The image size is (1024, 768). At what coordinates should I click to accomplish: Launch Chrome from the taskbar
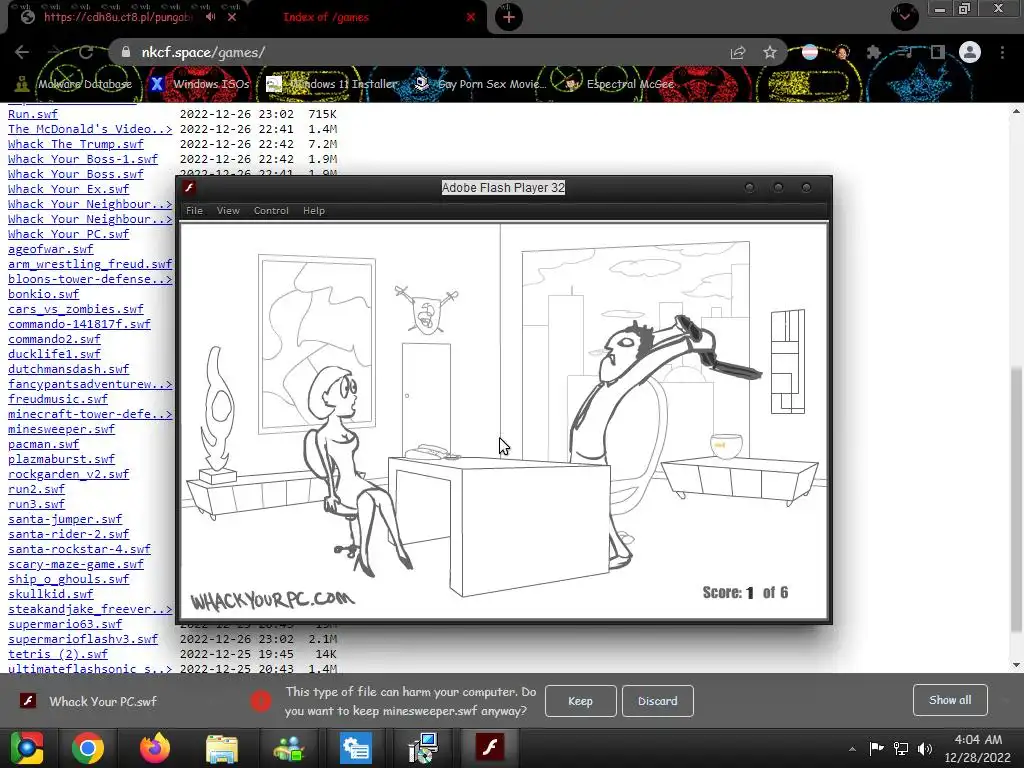tap(88, 748)
